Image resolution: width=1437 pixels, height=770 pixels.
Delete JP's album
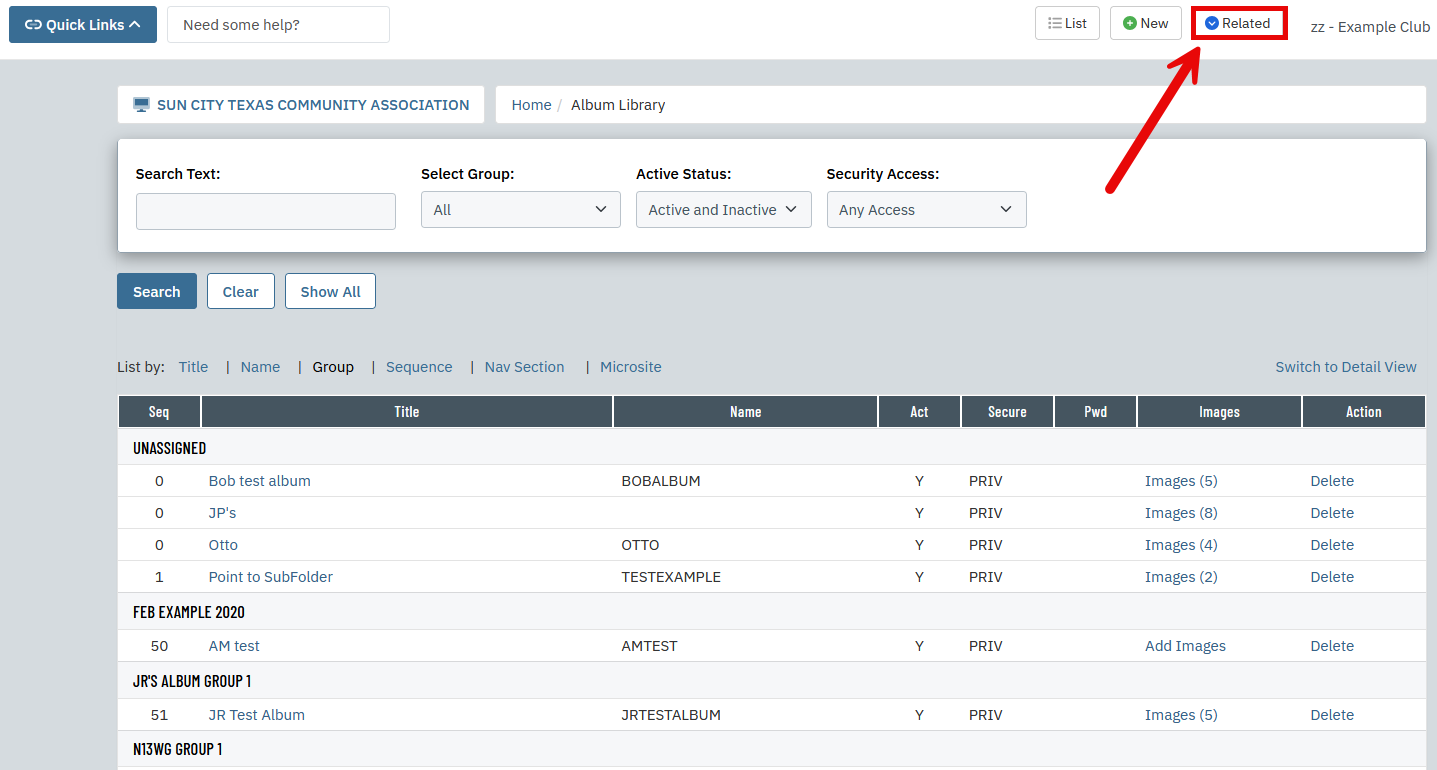click(1332, 513)
